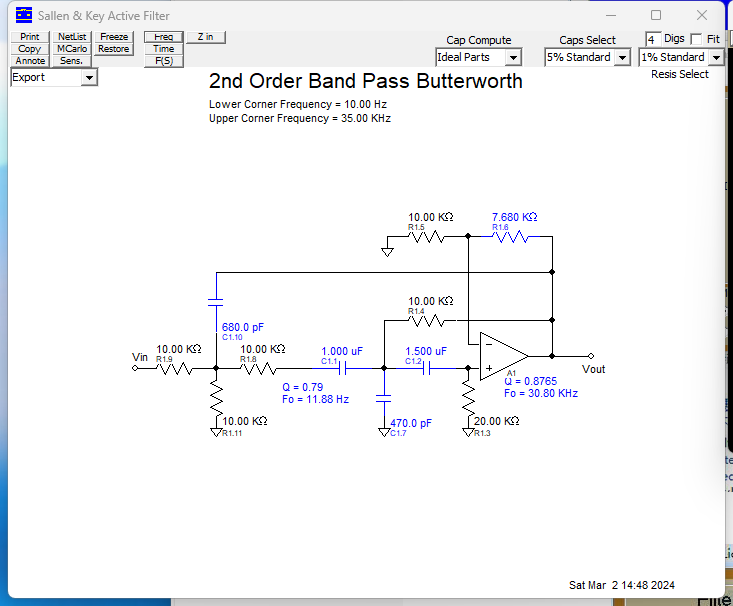Screen dimensions: 733x606
Task: Click capacitor C1.1 value 1.000 uF
Action: 342,352
